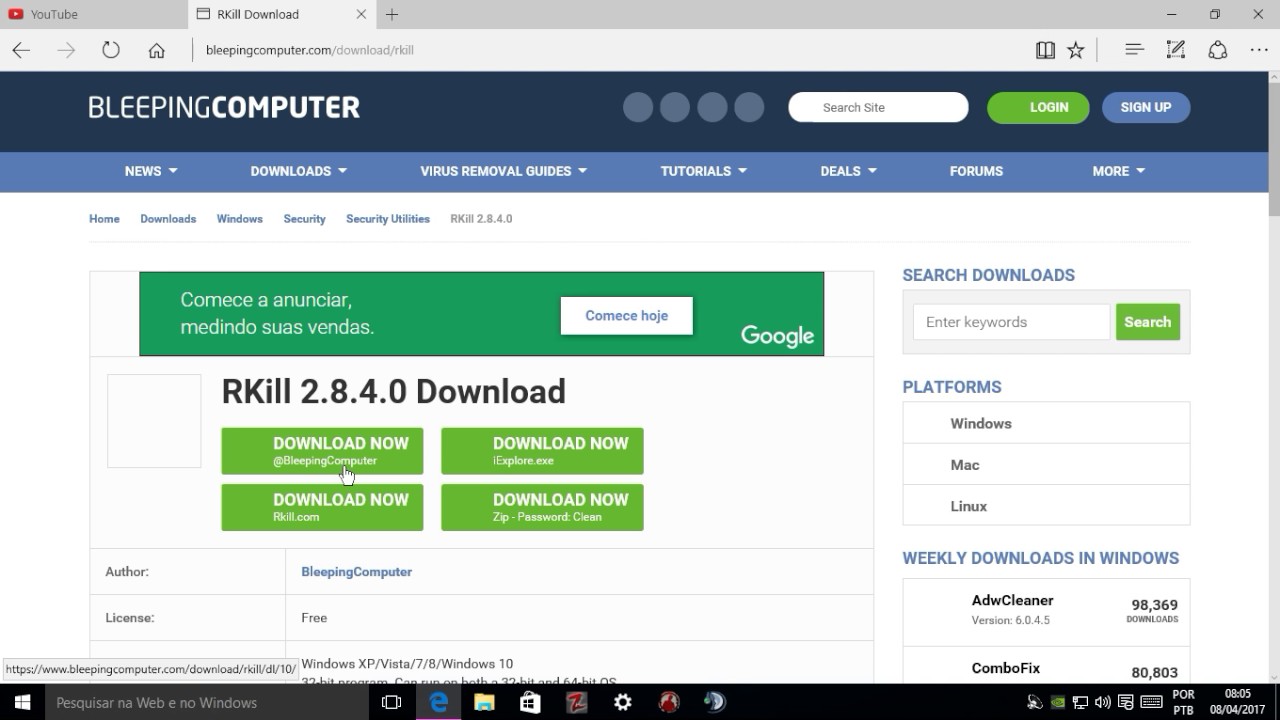
Task: Download RKill from @BleepingComputer
Action: (322, 451)
